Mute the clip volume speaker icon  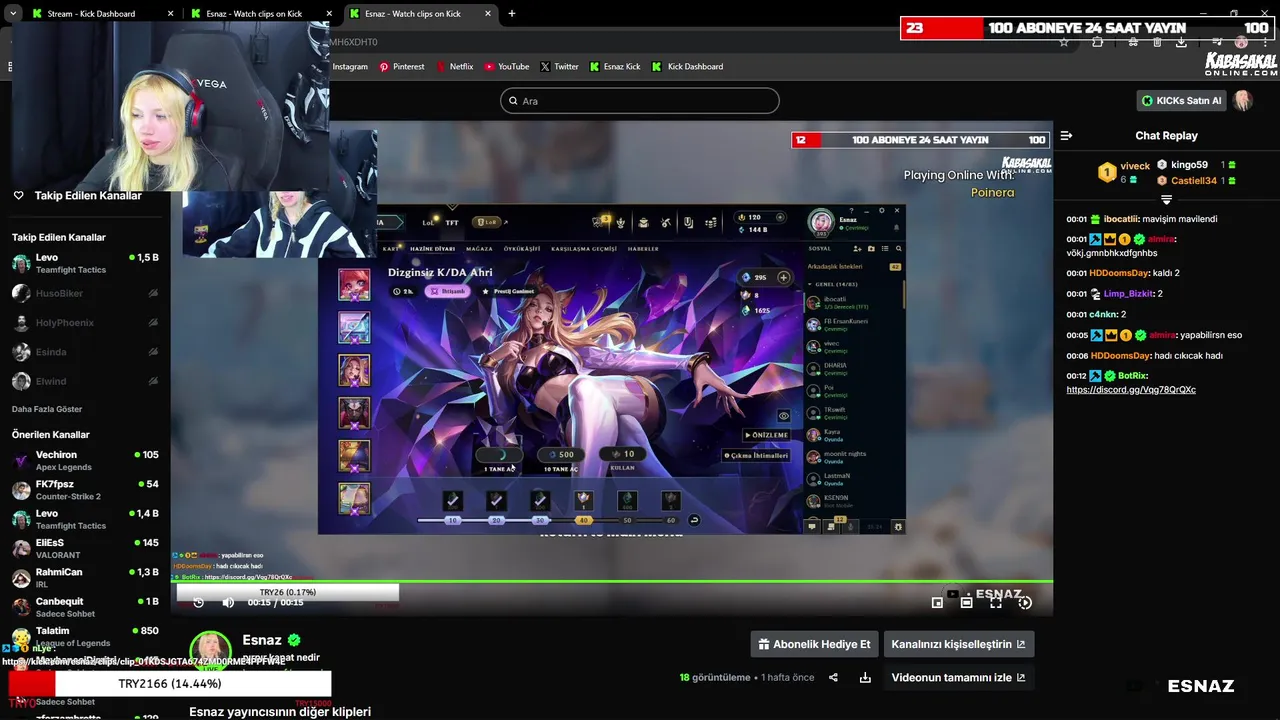(228, 602)
